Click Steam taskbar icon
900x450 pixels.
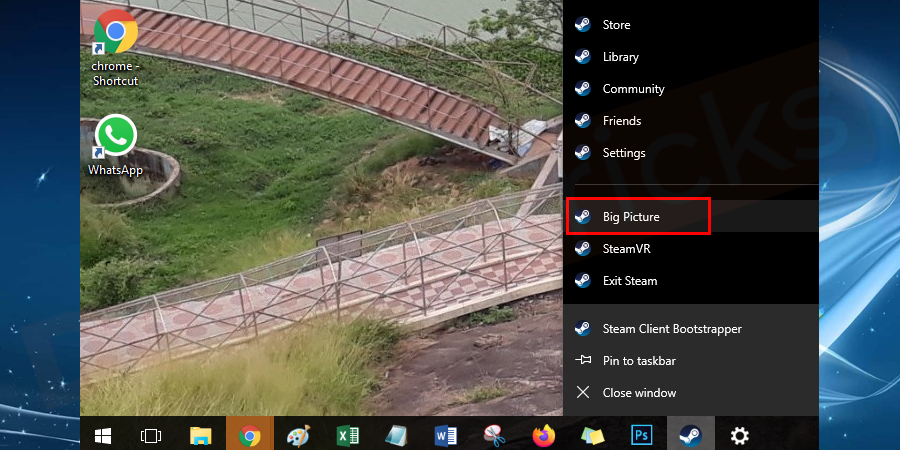pyautogui.click(x=690, y=436)
